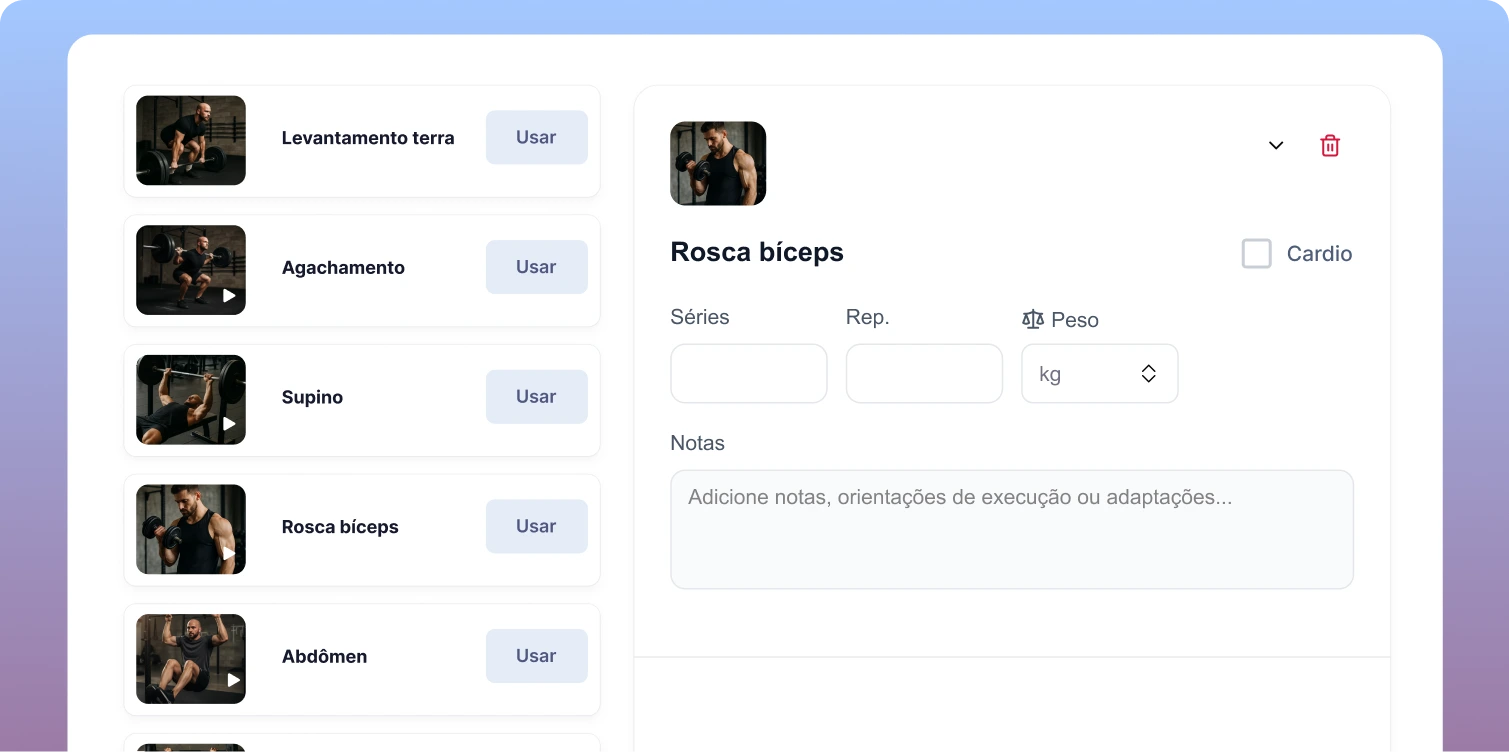Use the Rosca bíceps exercise
Image resolution: width=1509 pixels, height=752 pixels.
pyautogui.click(x=536, y=526)
